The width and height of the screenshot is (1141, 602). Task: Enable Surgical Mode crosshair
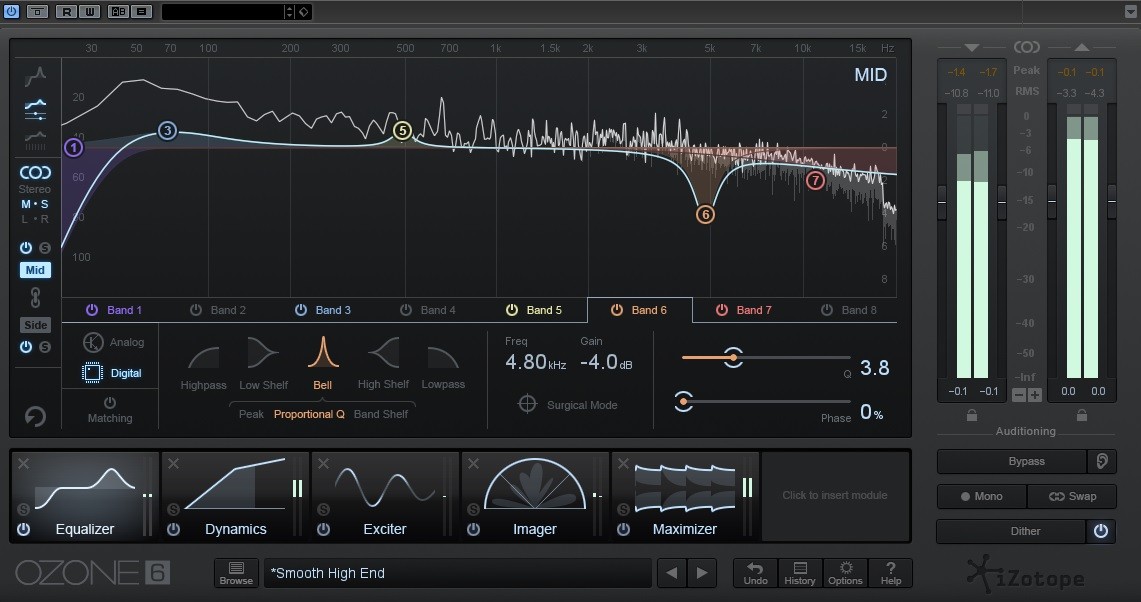pyautogui.click(x=528, y=403)
